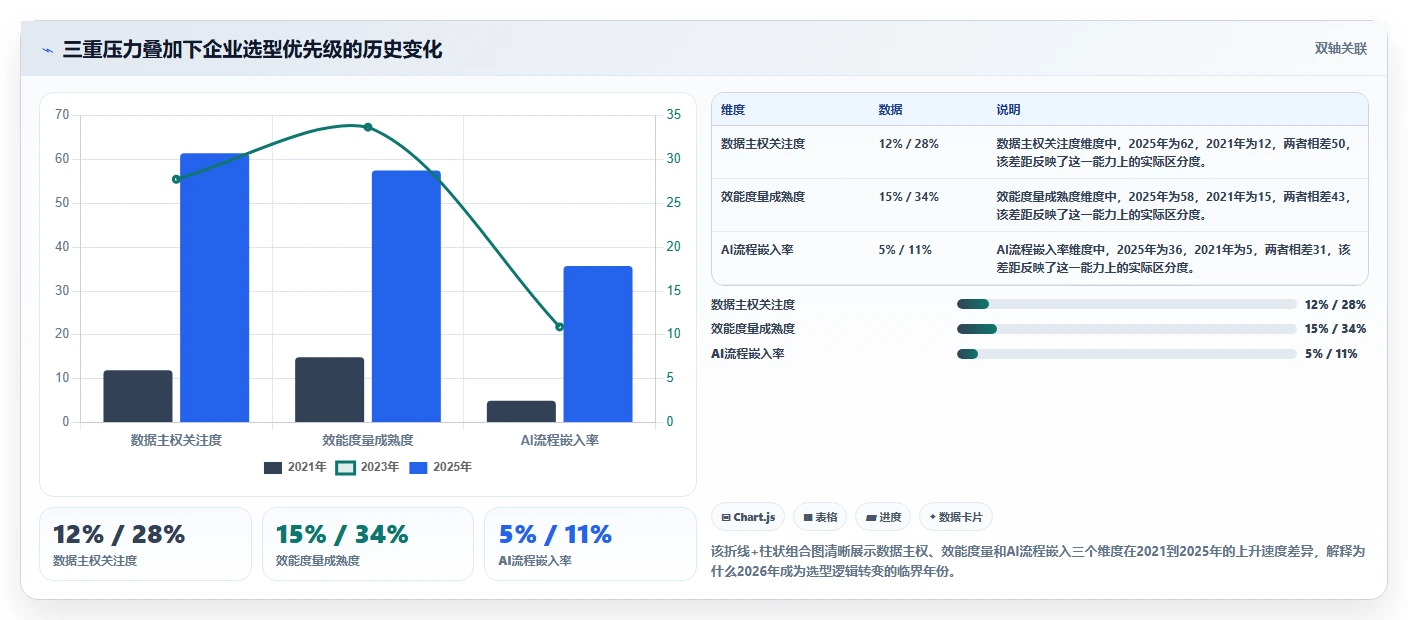1408x620 pixels.
Task: Click the 2021年 bar for 效能度量成熟度
Action: [x=329, y=389]
